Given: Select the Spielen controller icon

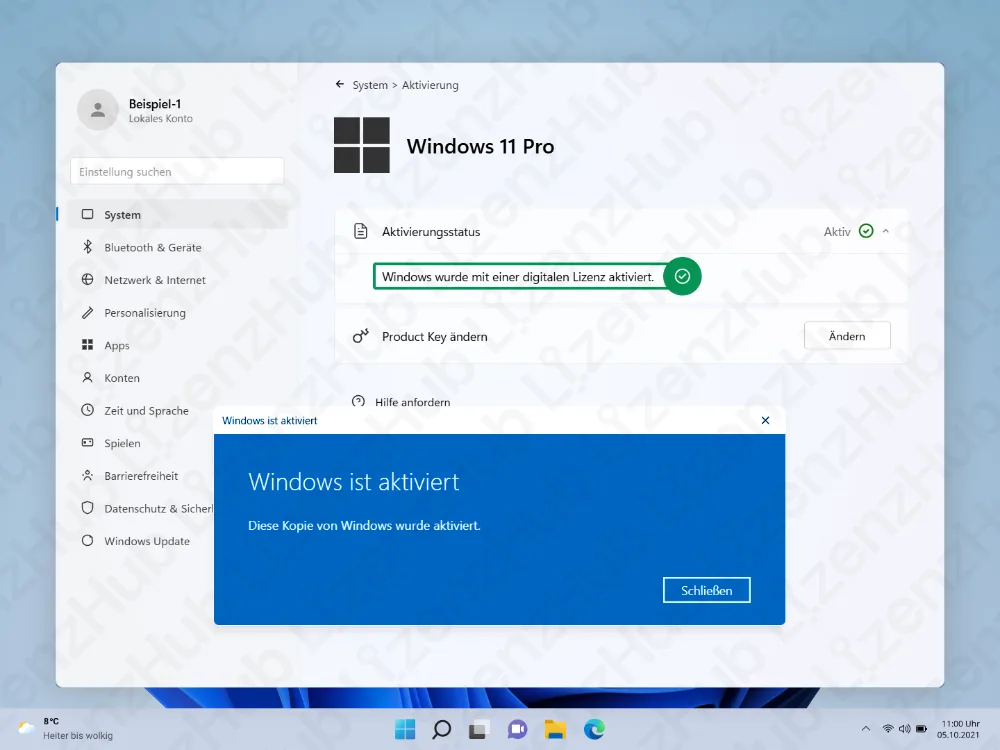Looking at the screenshot, I should (x=89, y=443).
